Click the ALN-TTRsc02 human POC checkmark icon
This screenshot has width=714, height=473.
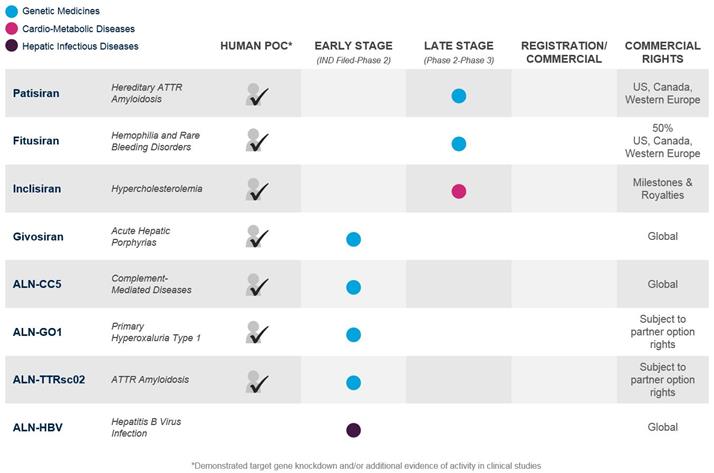coord(258,381)
